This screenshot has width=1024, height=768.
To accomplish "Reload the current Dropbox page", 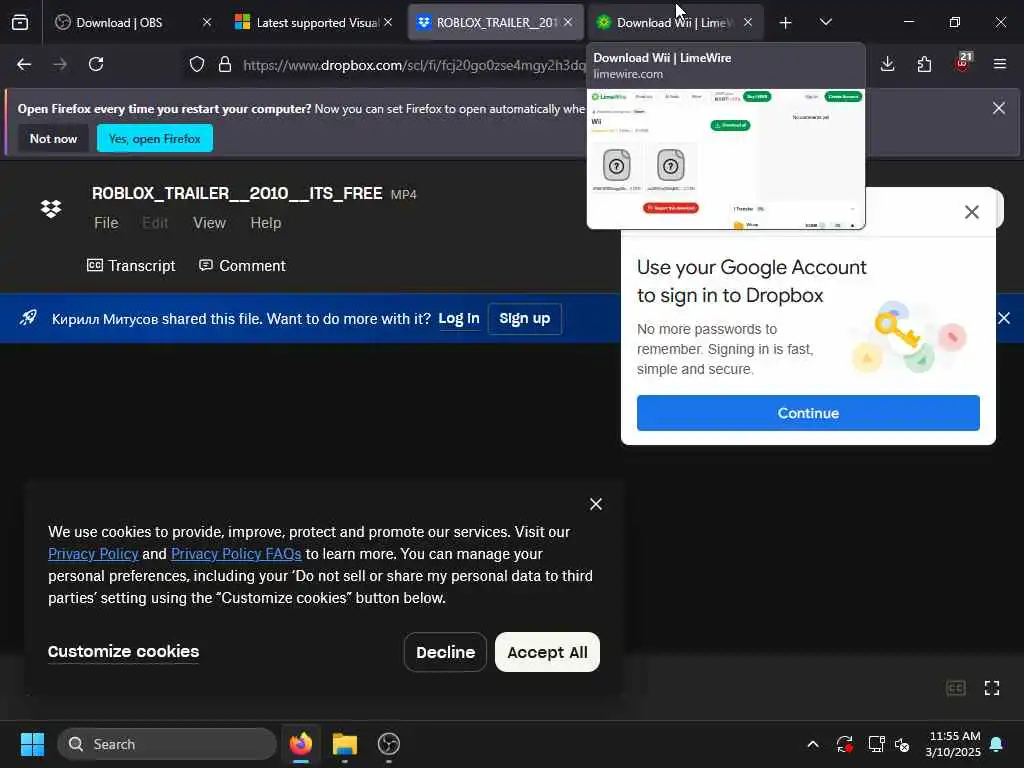I will click(96, 64).
